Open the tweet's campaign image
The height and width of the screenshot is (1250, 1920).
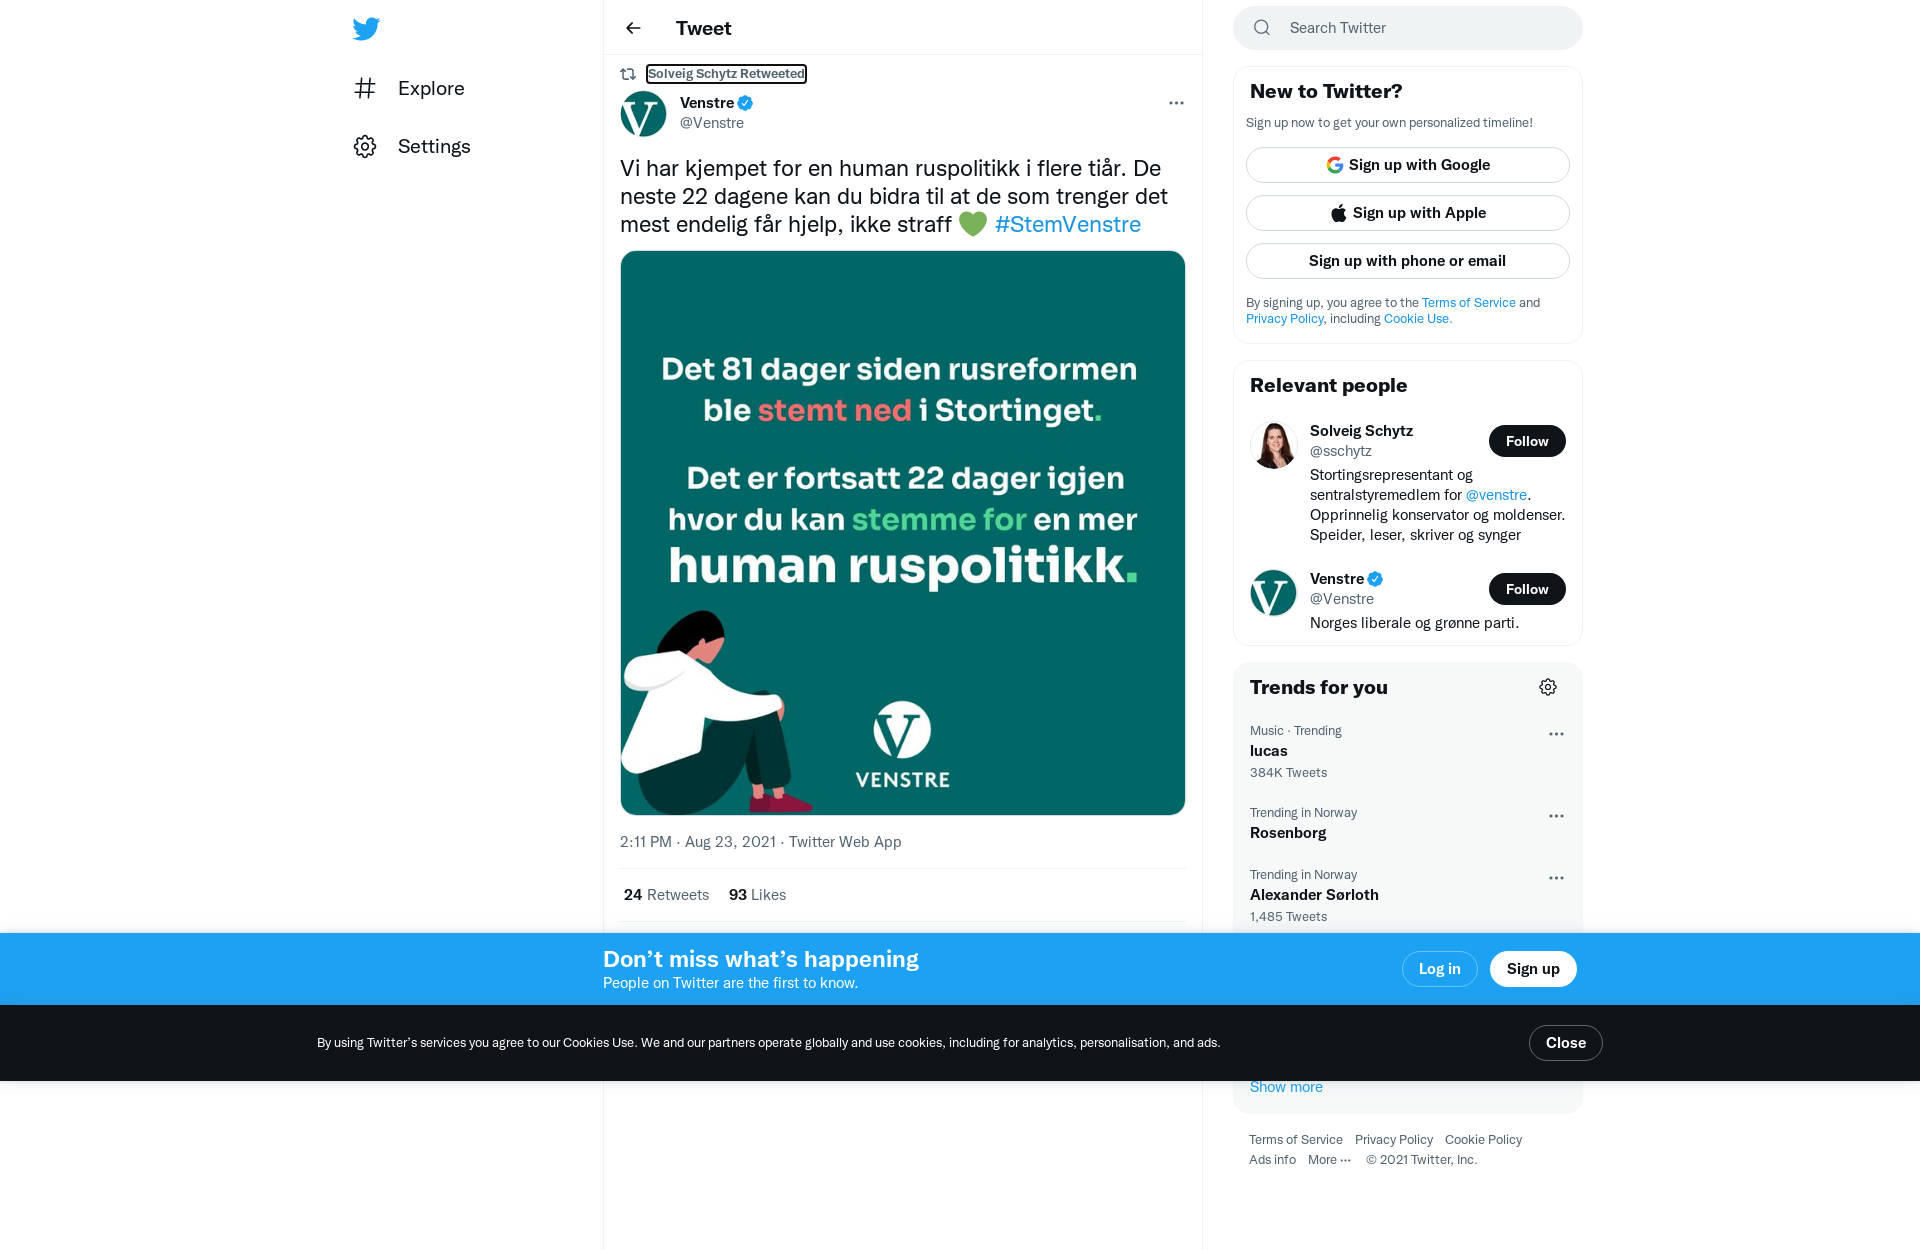tap(902, 532)
